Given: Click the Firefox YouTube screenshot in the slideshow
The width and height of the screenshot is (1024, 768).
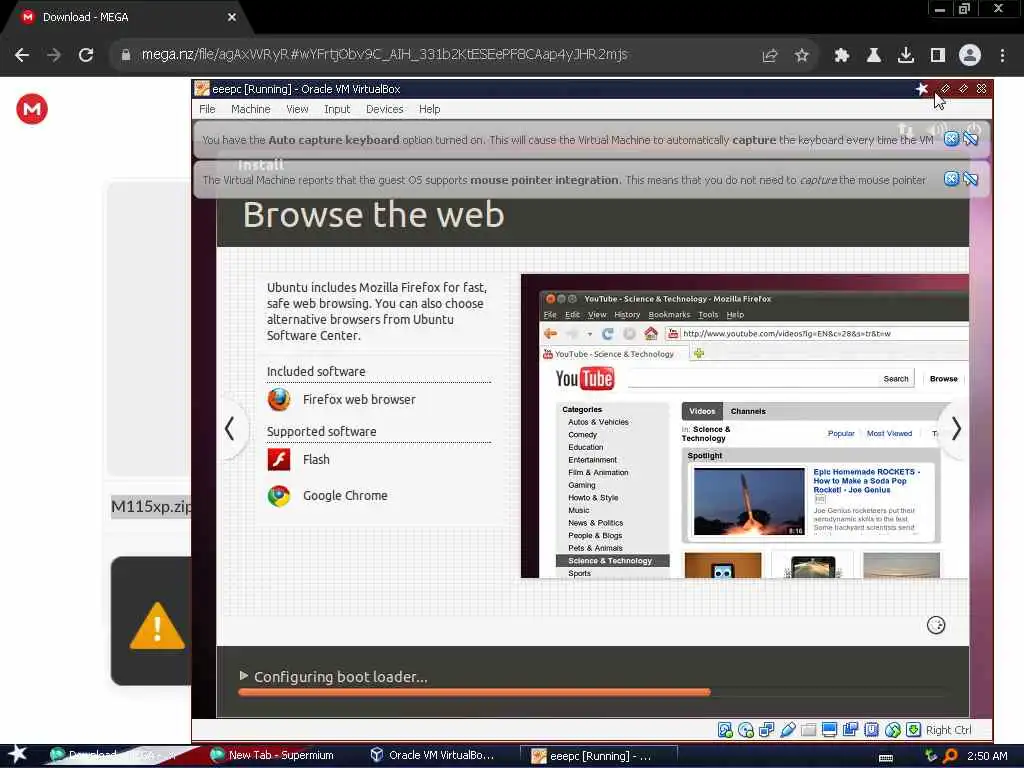Looking at the screenshot, I should tap(744, 426).
